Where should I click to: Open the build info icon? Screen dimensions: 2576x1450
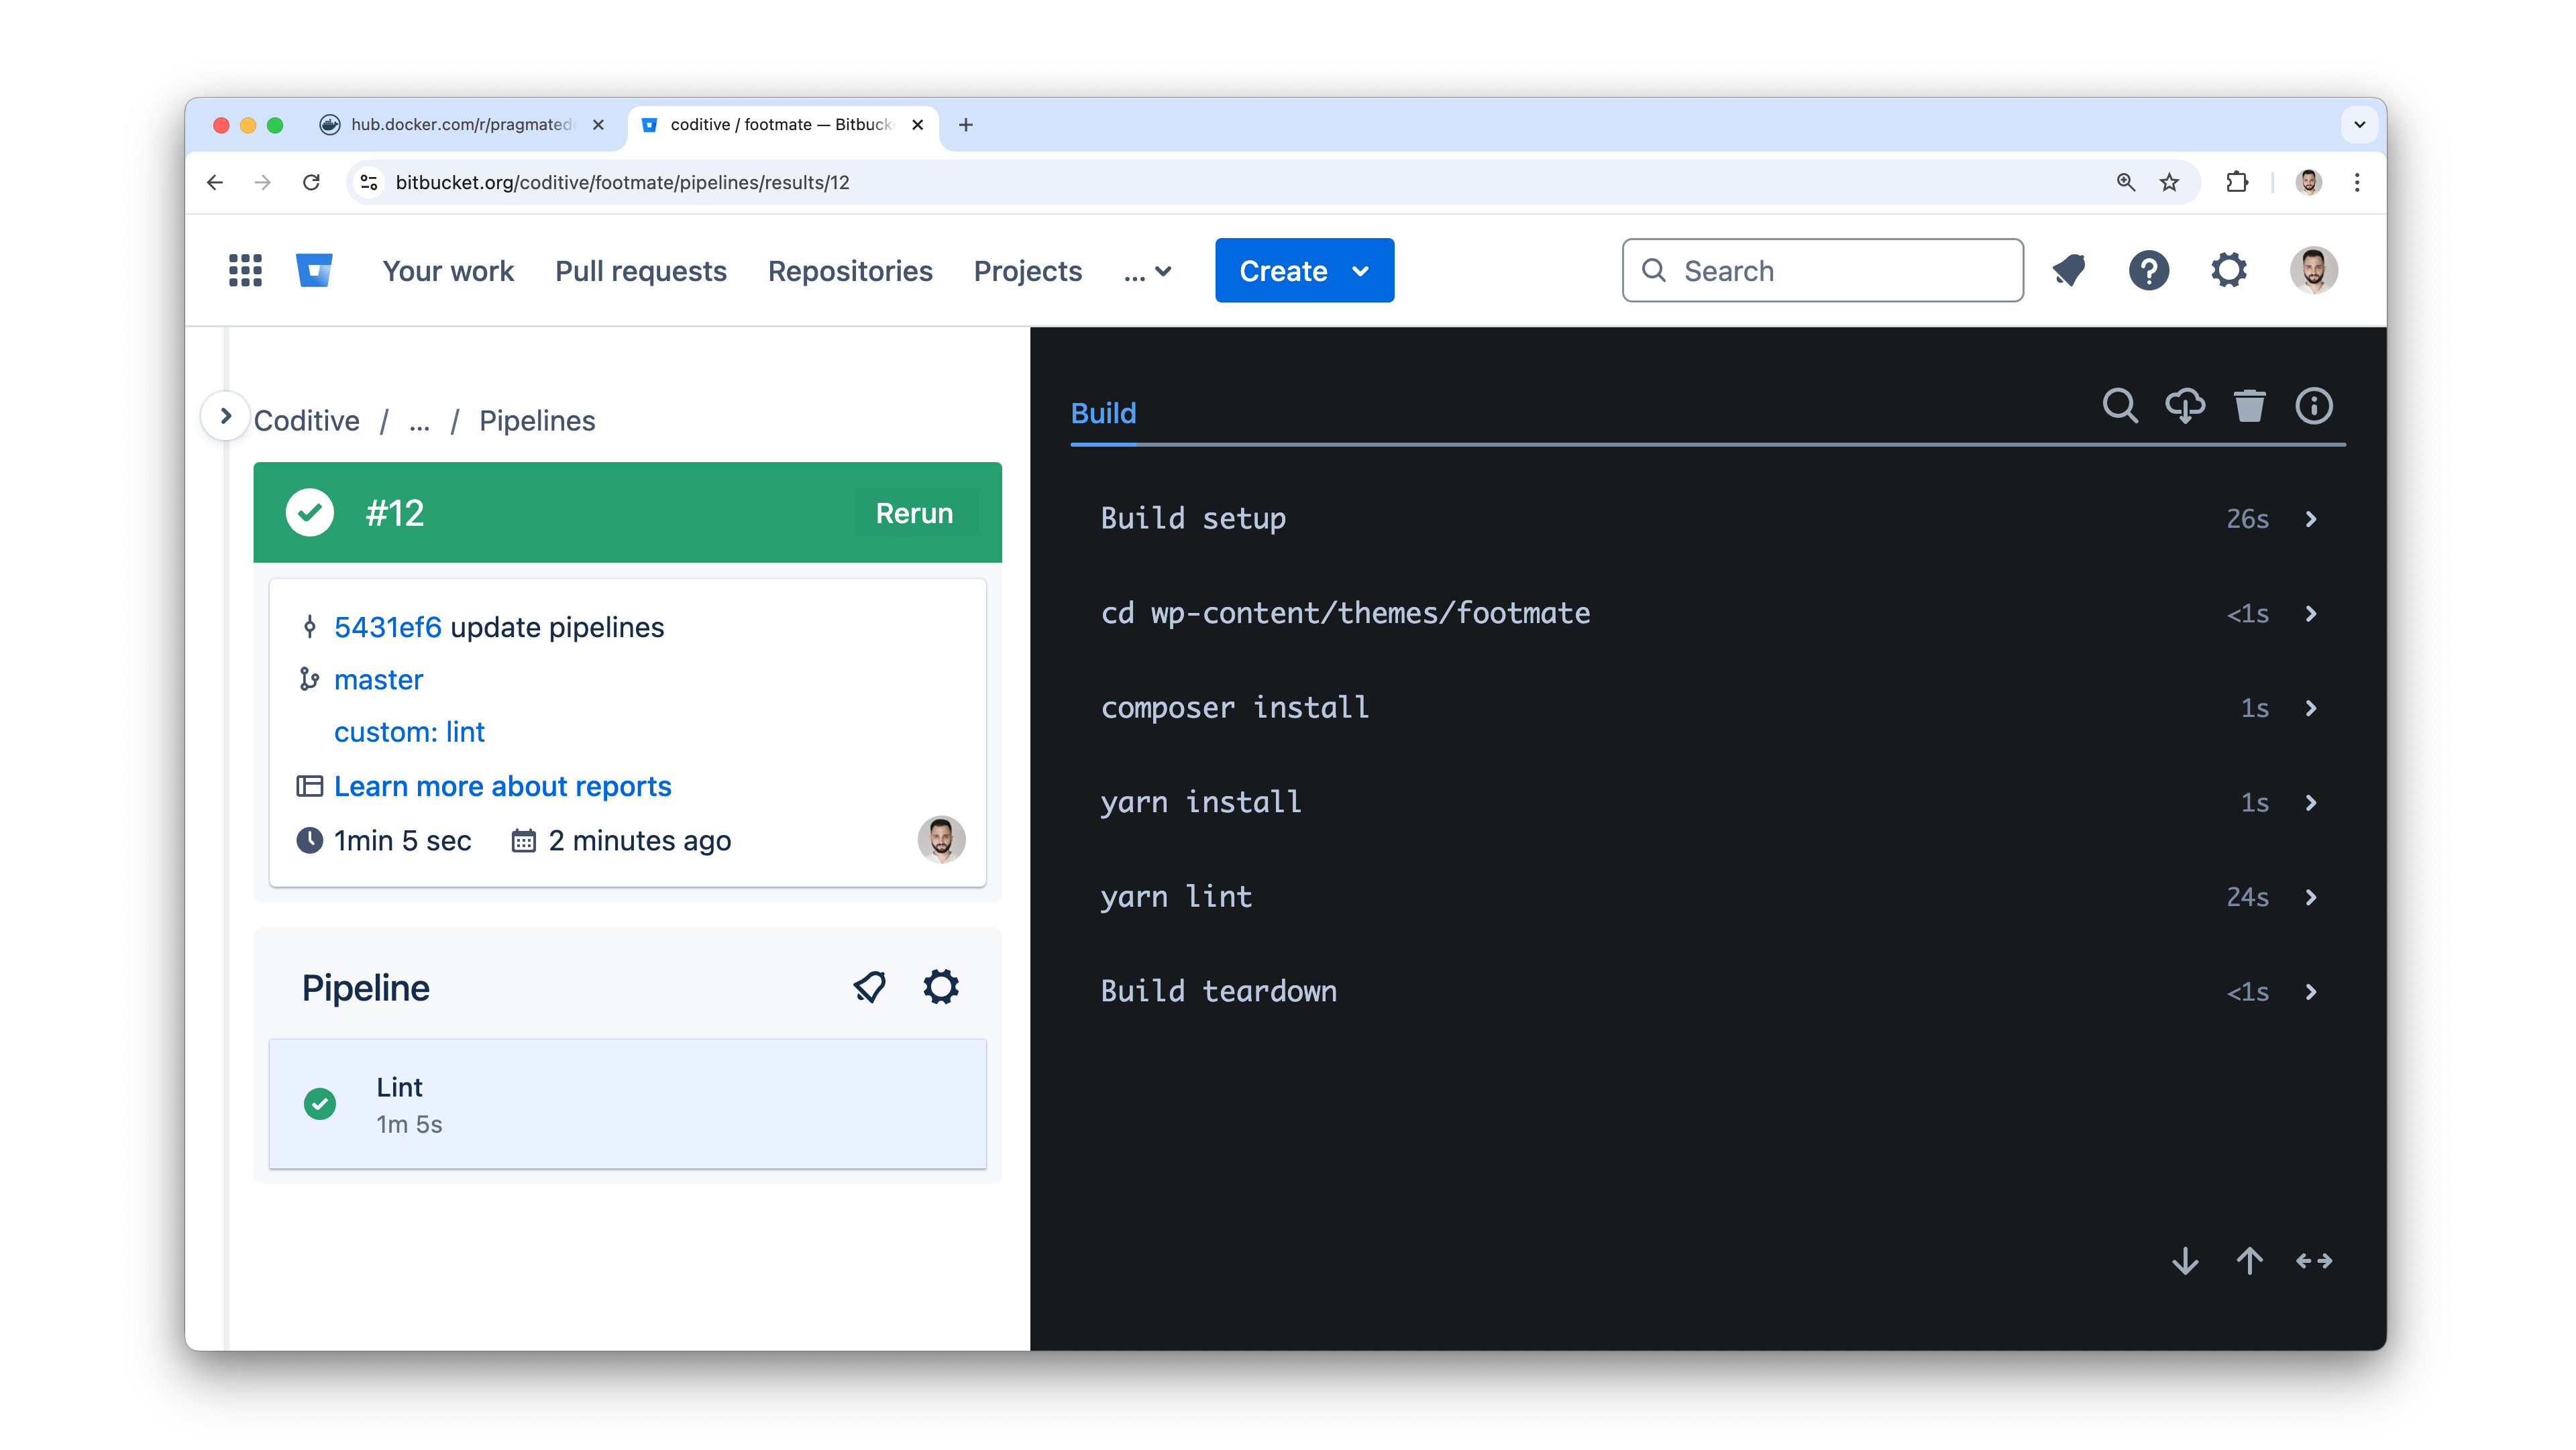click(2314, 406)
